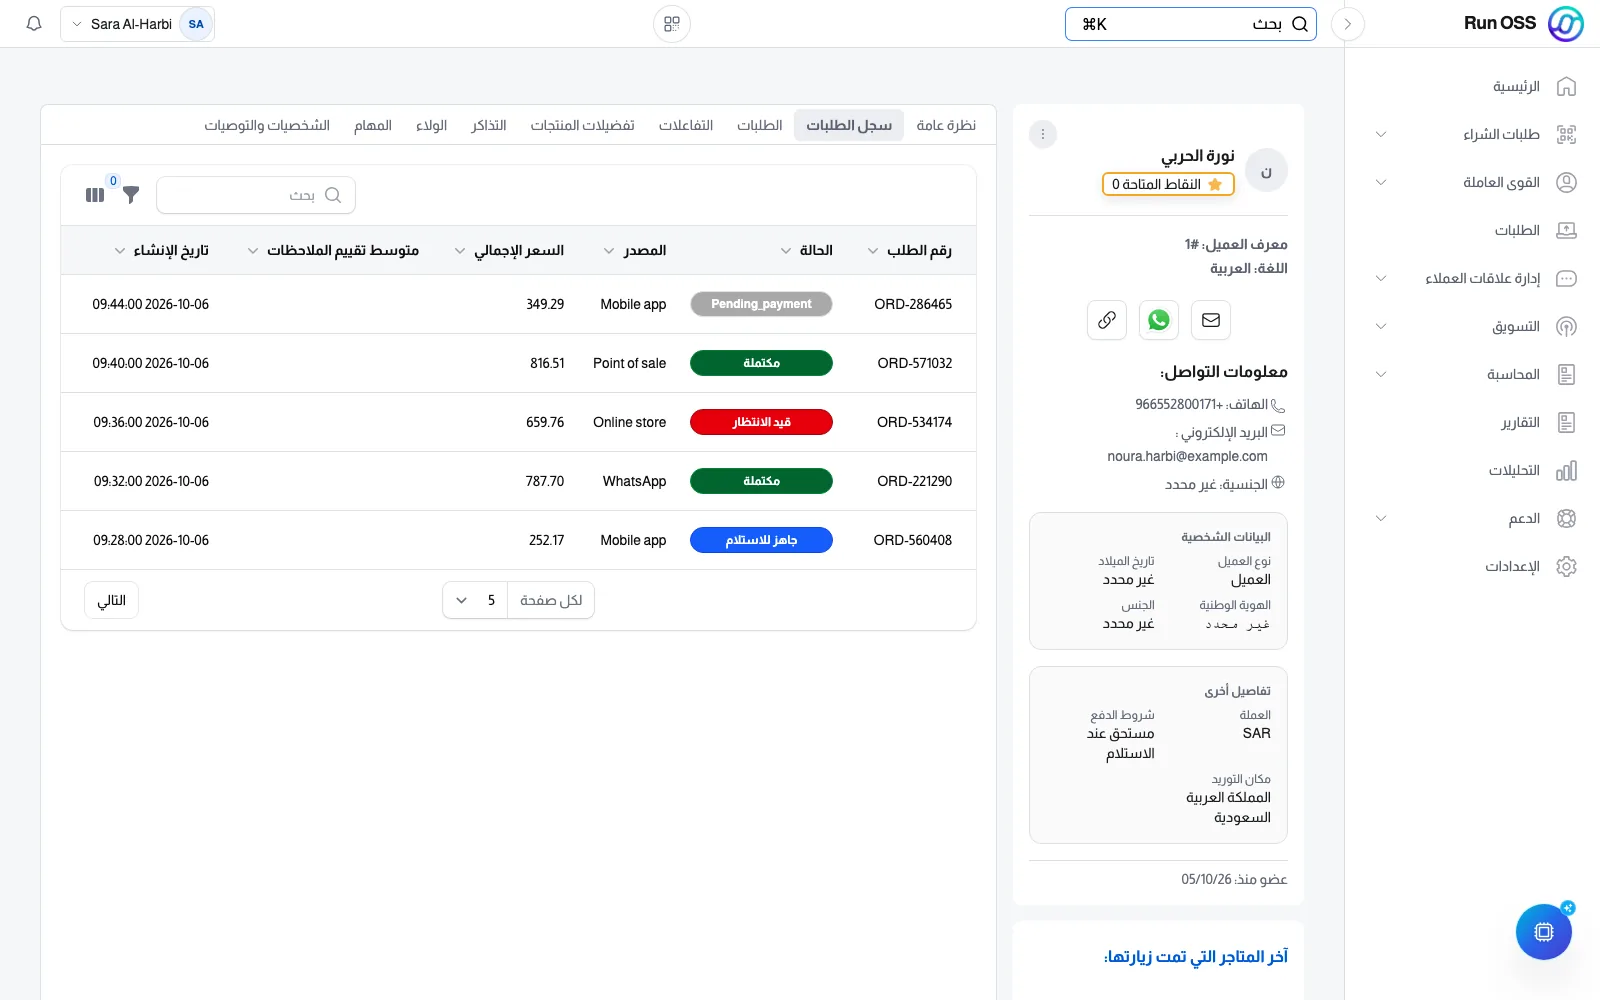
Task: Open تاريخ الإنشاء column header menu
Action: tap(120, 250)
